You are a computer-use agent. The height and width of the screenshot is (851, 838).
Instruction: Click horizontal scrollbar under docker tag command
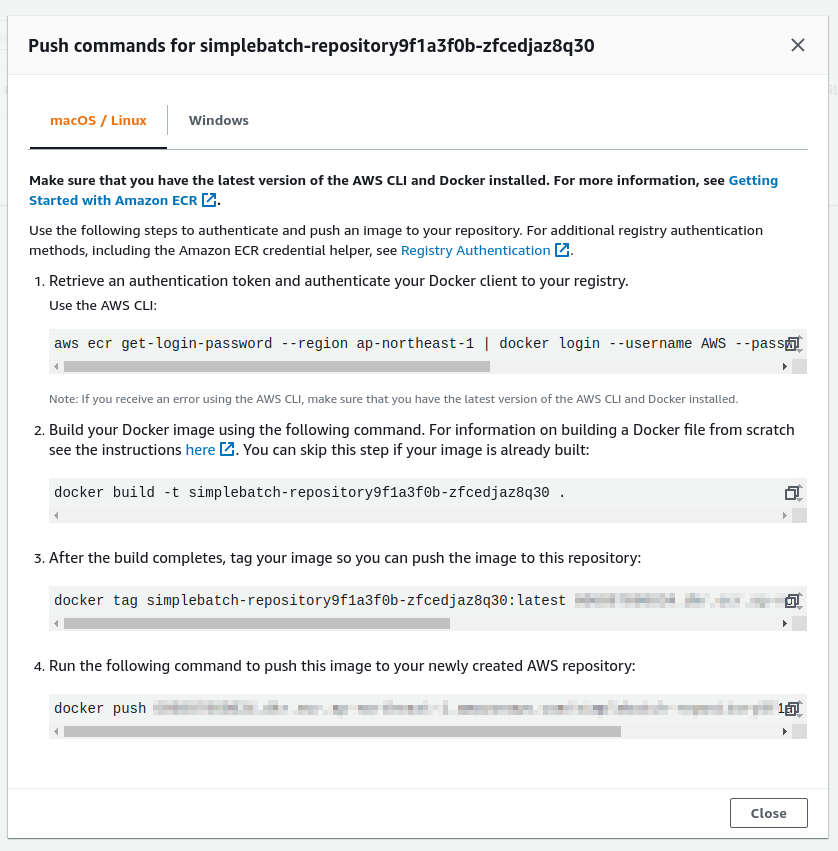pos(257,623)
